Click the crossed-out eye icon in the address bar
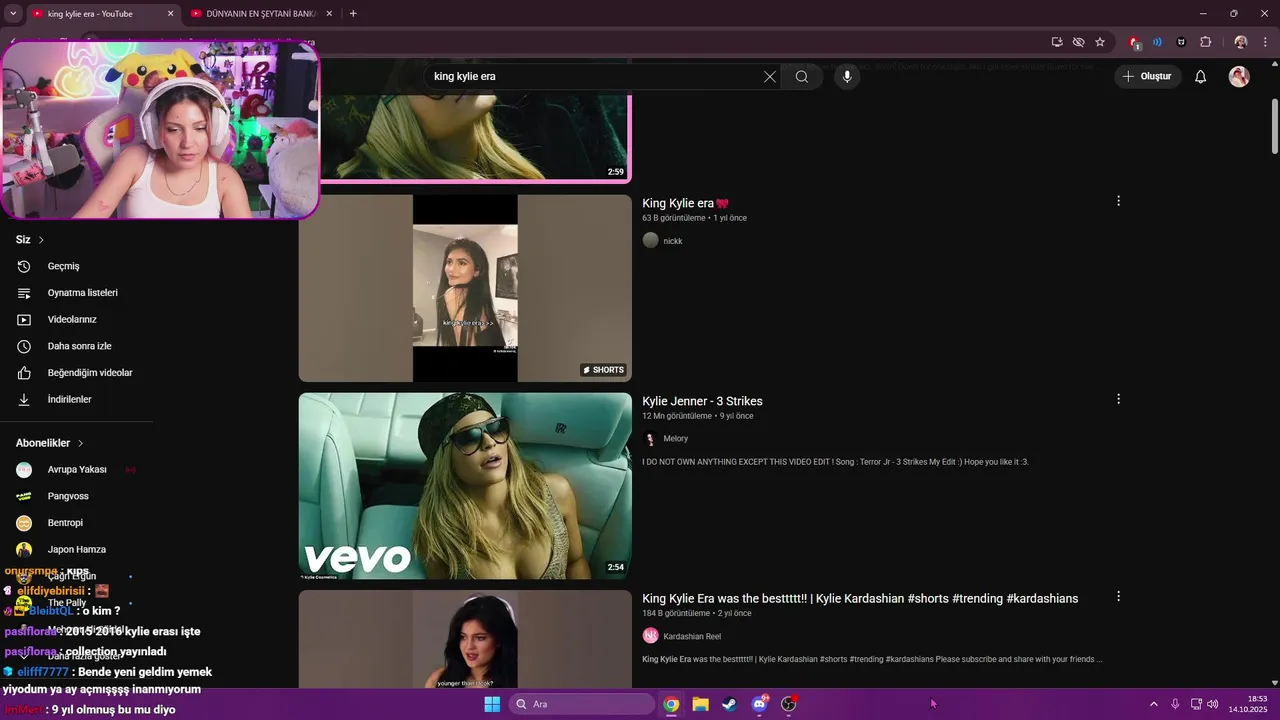Image resolution: width=1280 pixels, height=720 pixels. point(1078,42)
